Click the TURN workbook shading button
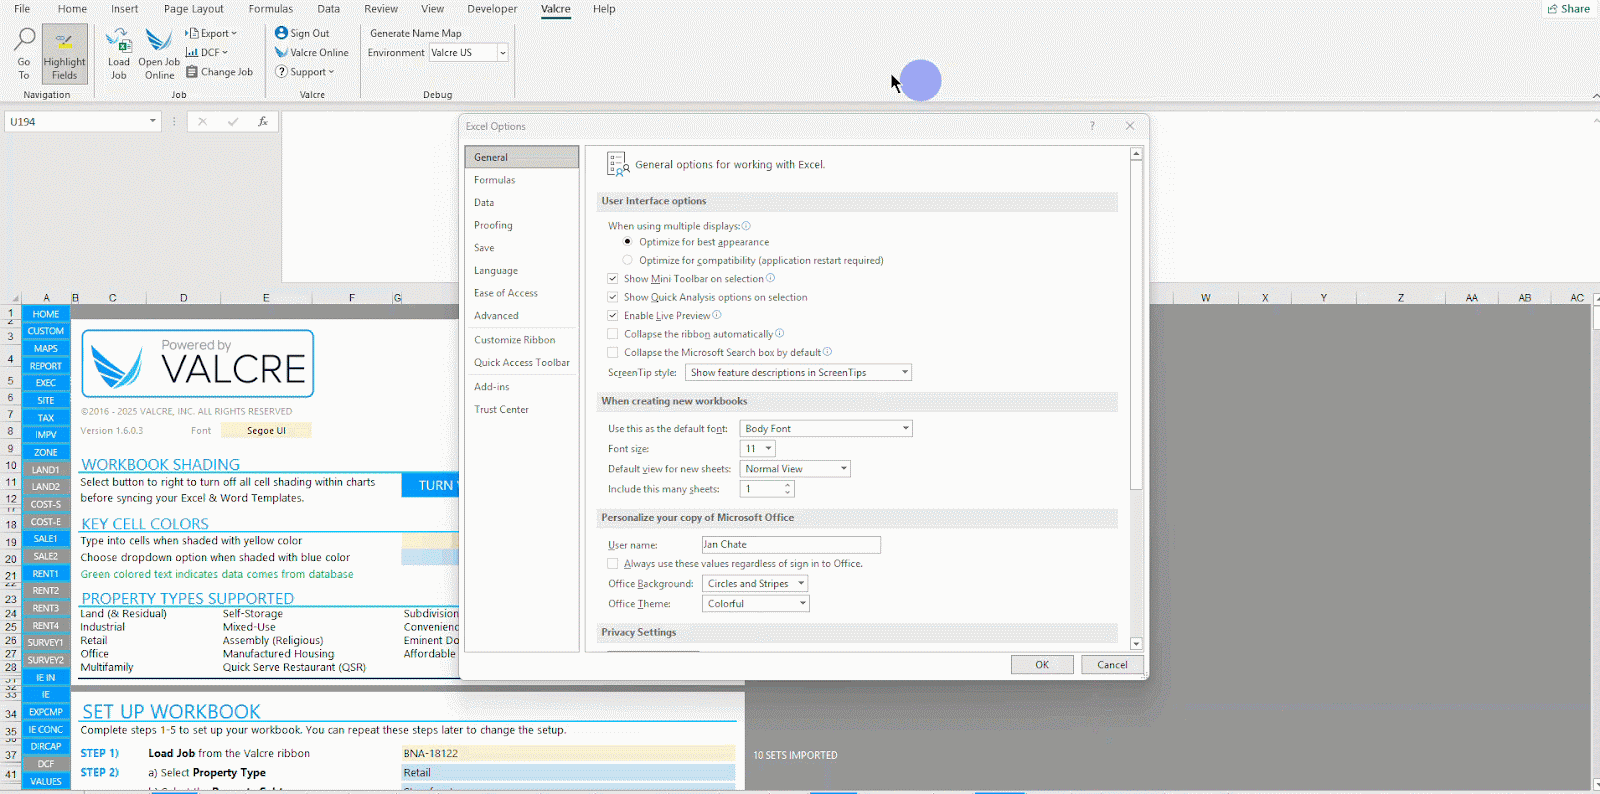Image resolution: width=1600 pixels, height=794 pixels. (x=431, y=485)
